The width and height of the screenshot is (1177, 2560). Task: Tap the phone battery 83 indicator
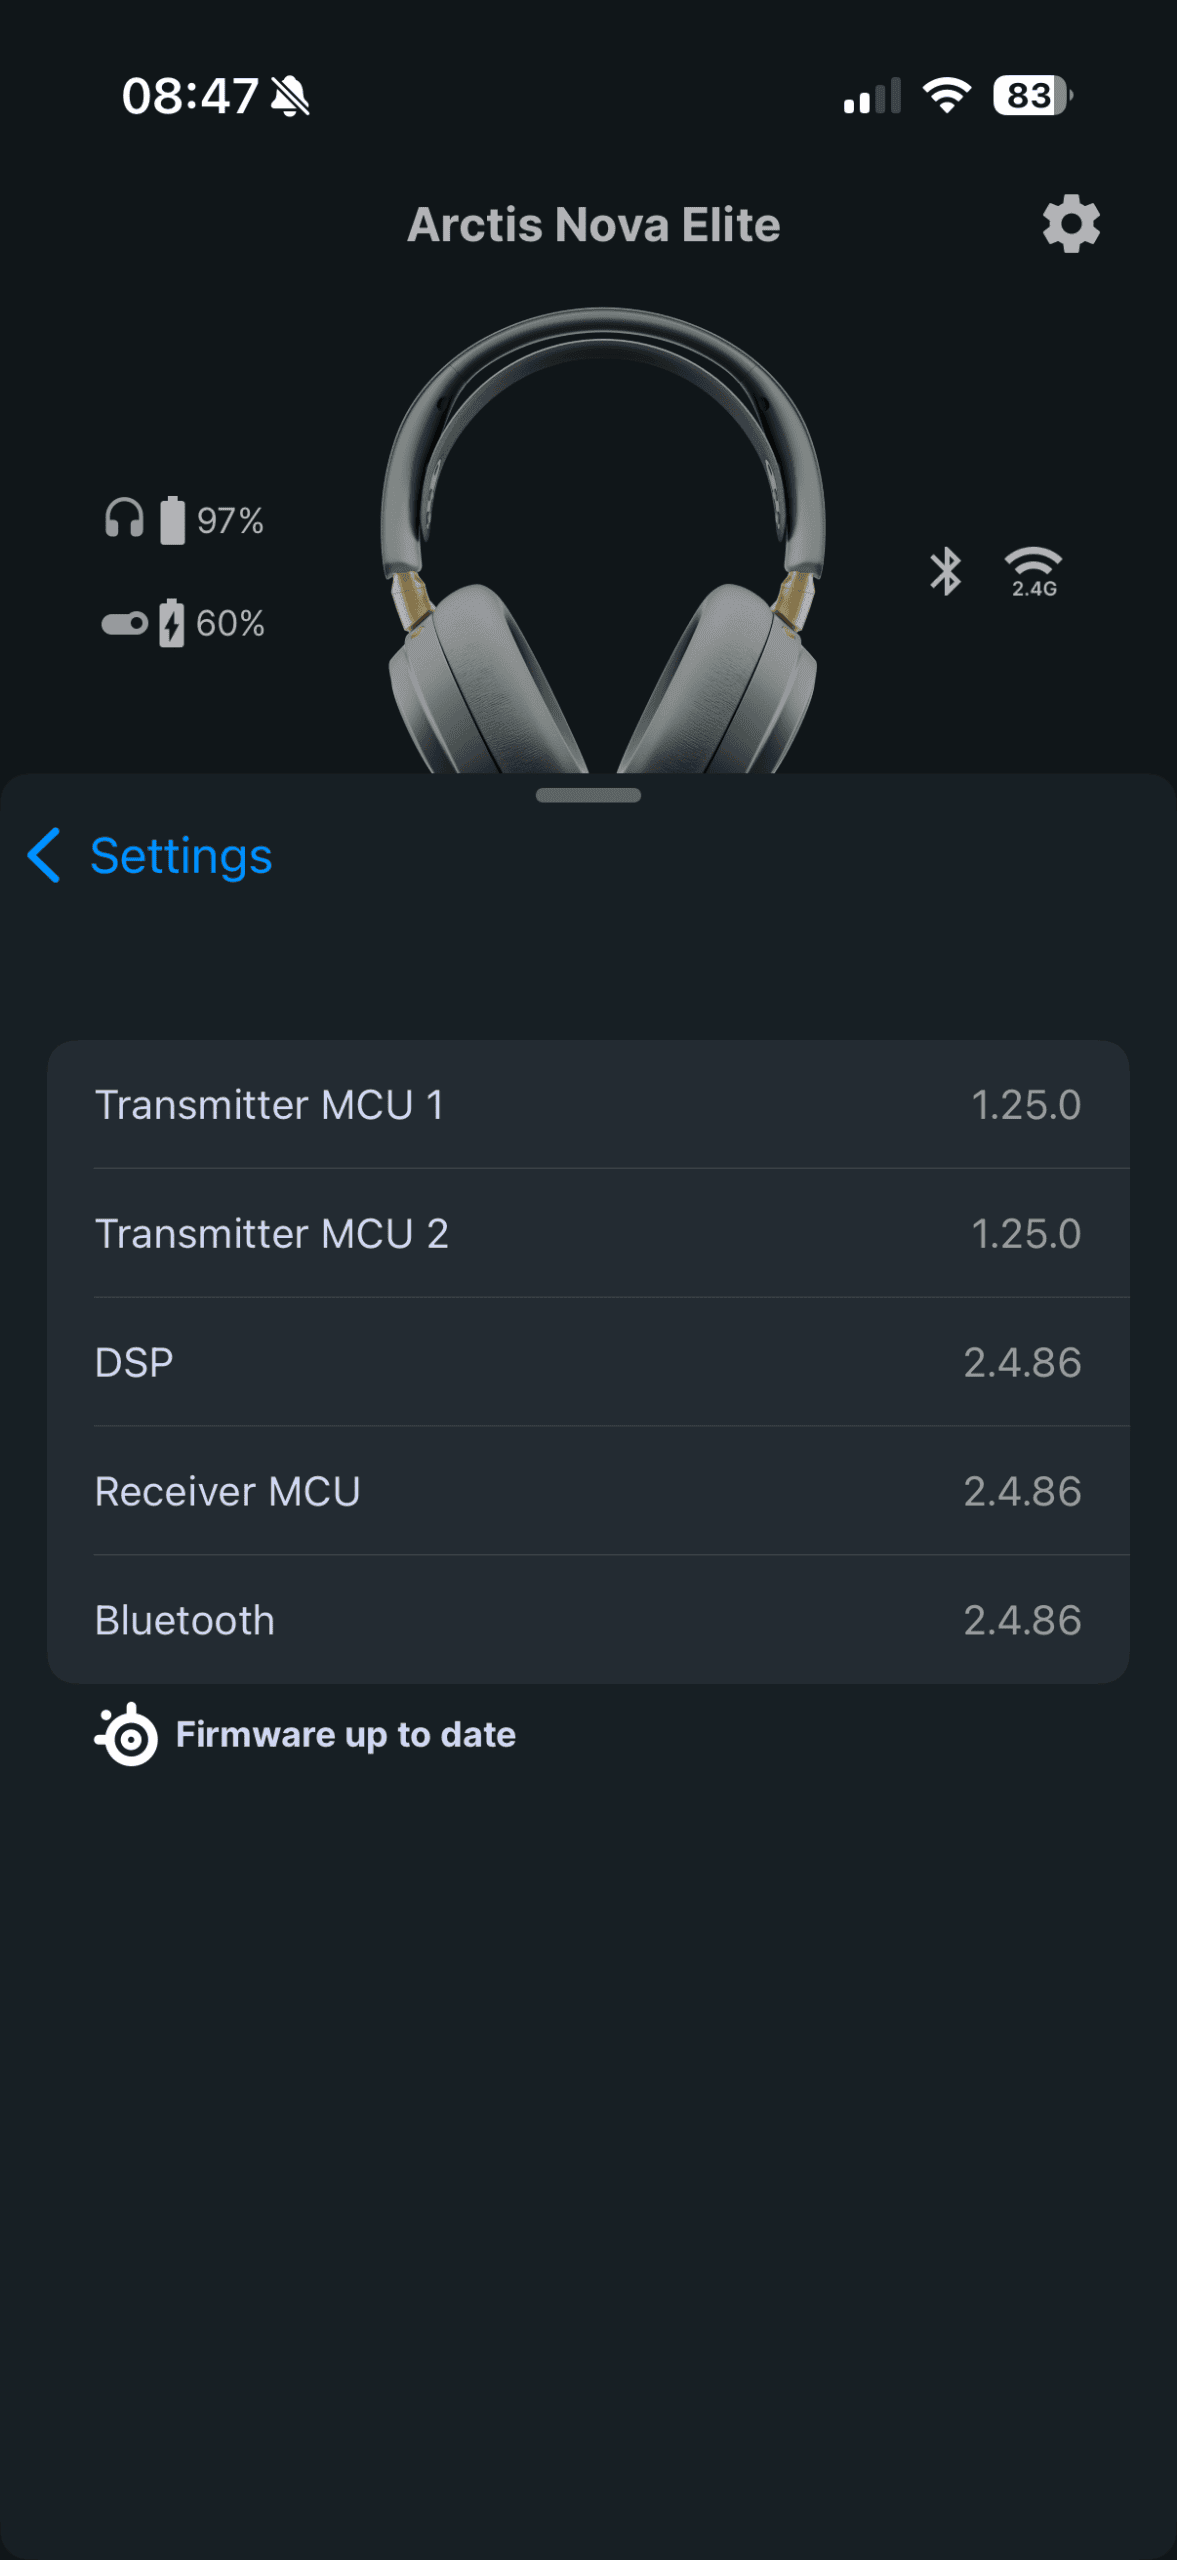[1031, 96]
